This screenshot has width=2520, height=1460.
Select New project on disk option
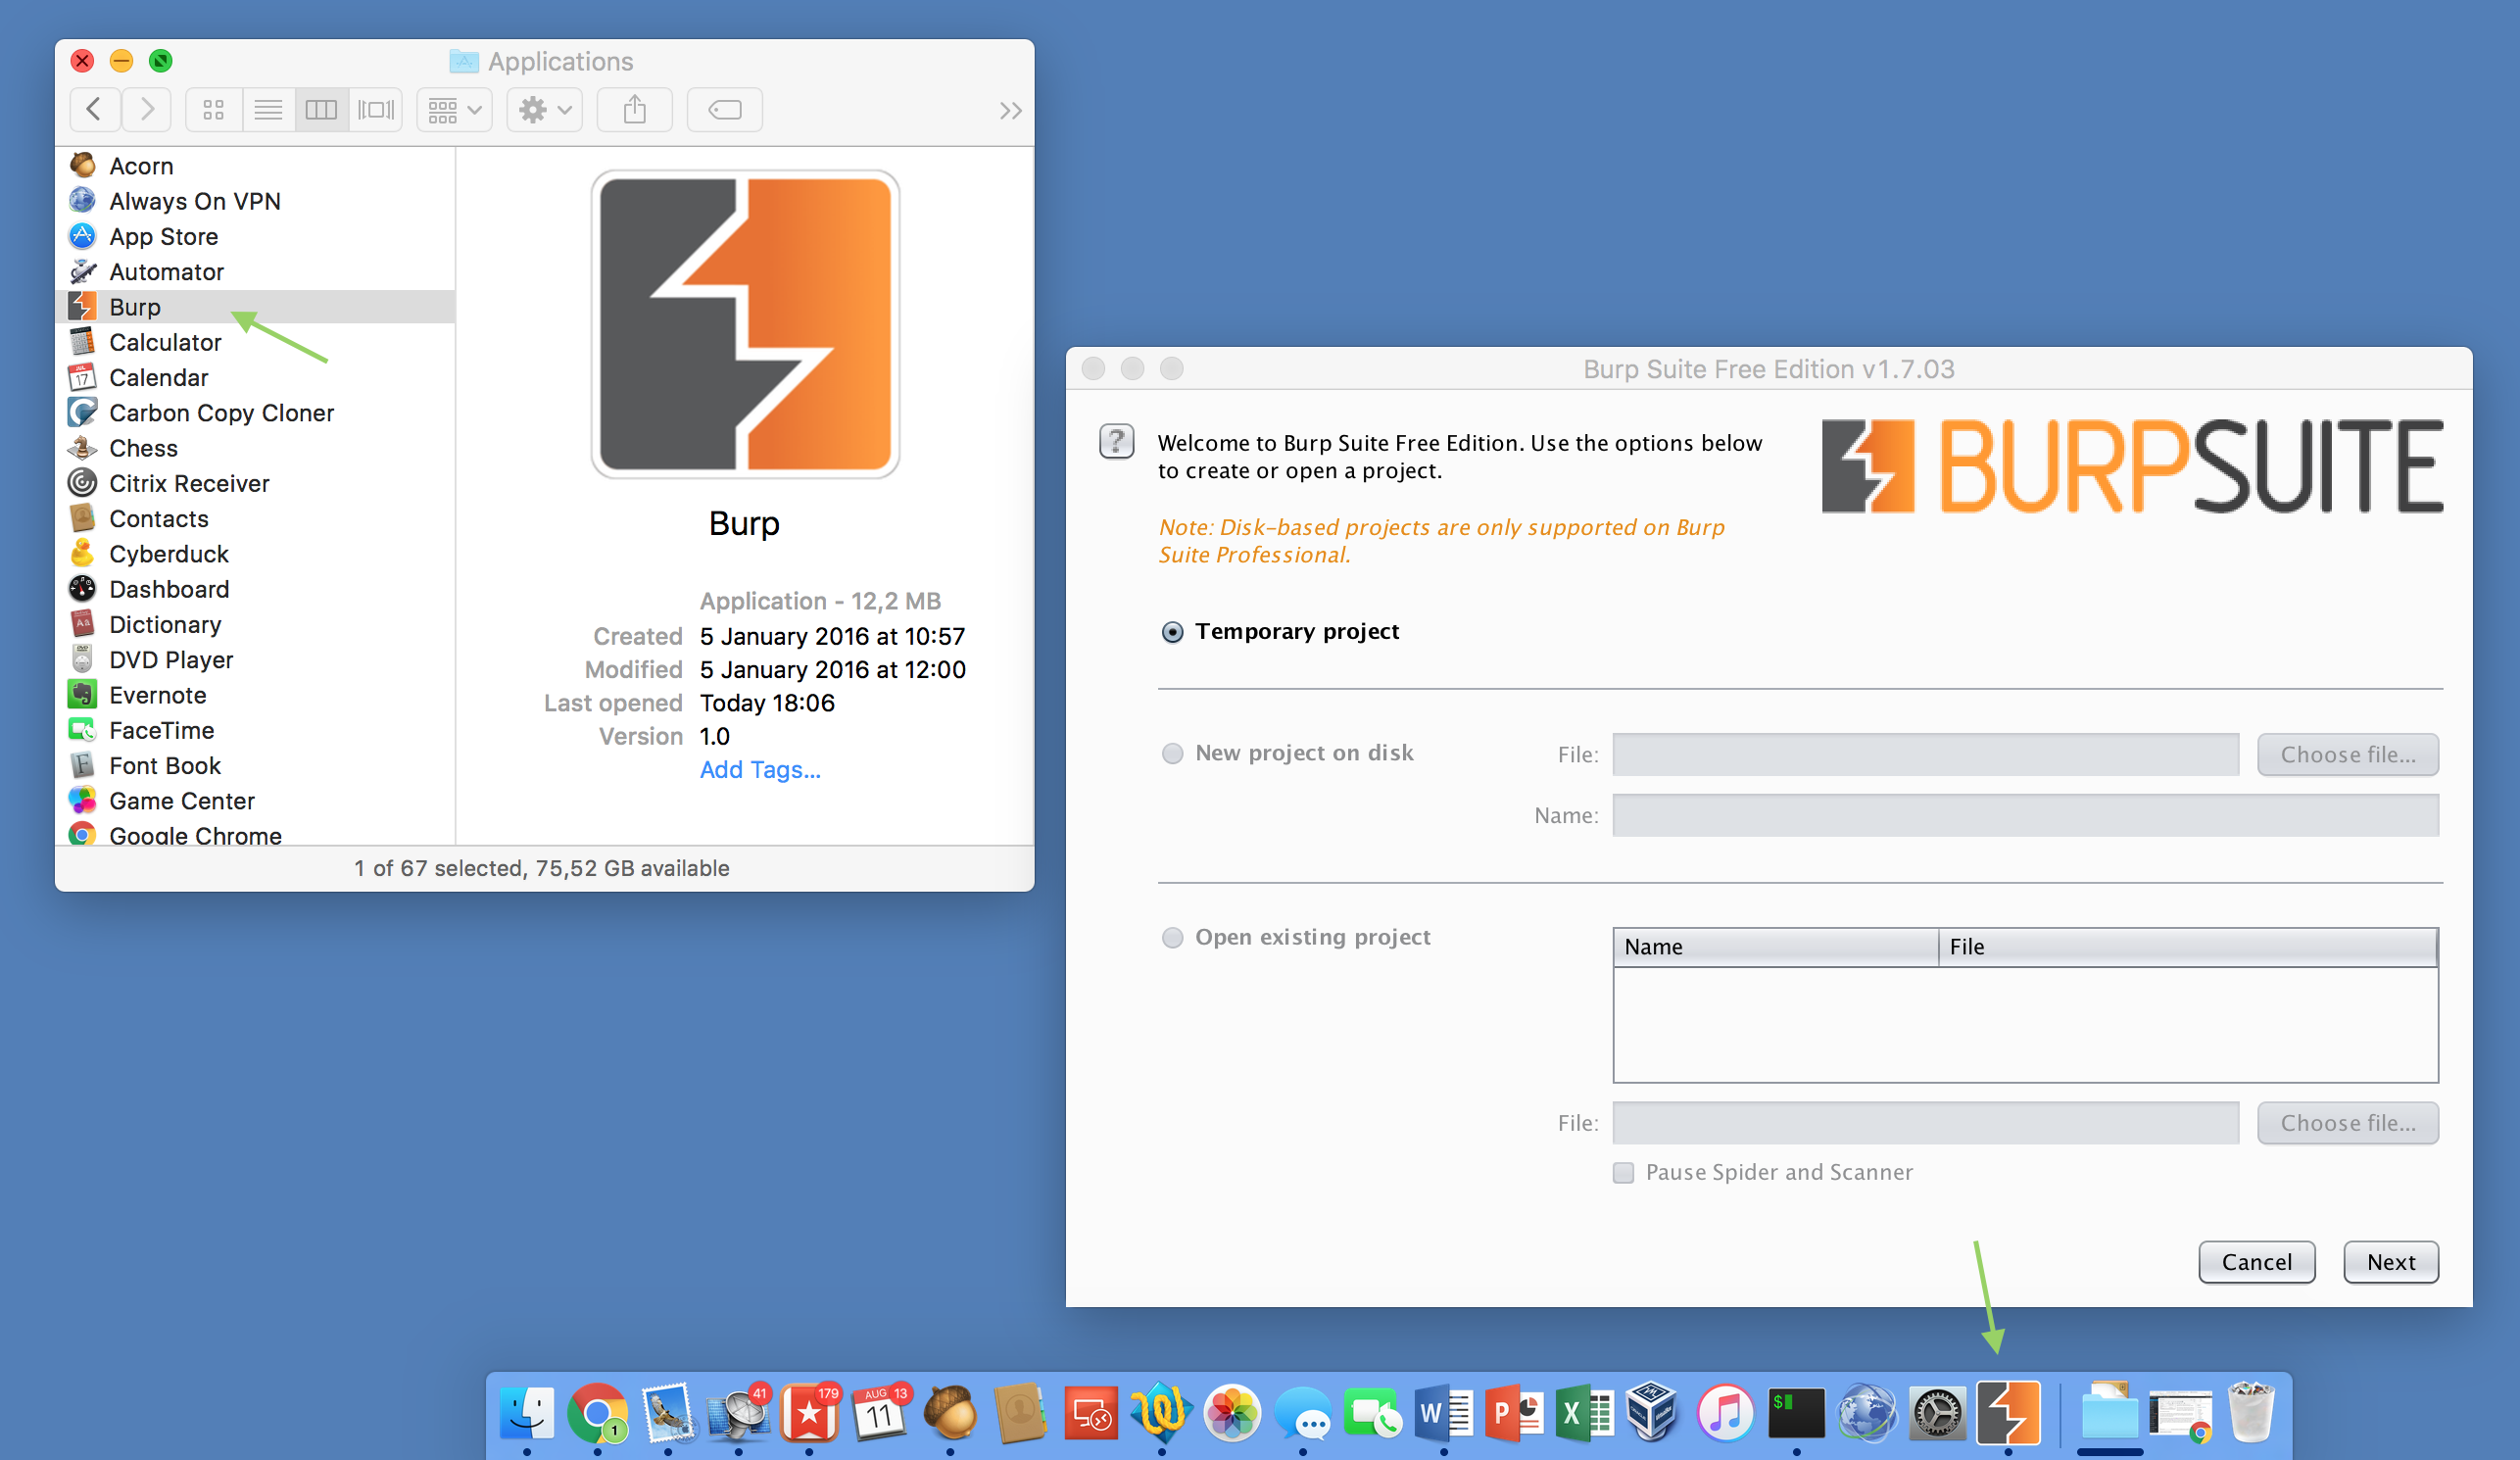1172,753
